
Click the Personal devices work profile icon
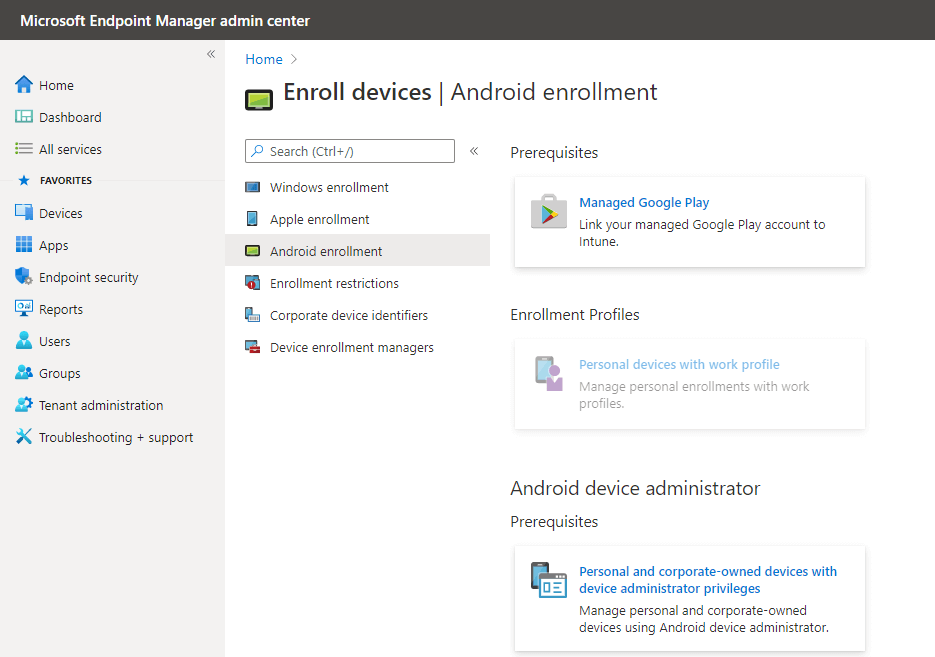point(549,373)
